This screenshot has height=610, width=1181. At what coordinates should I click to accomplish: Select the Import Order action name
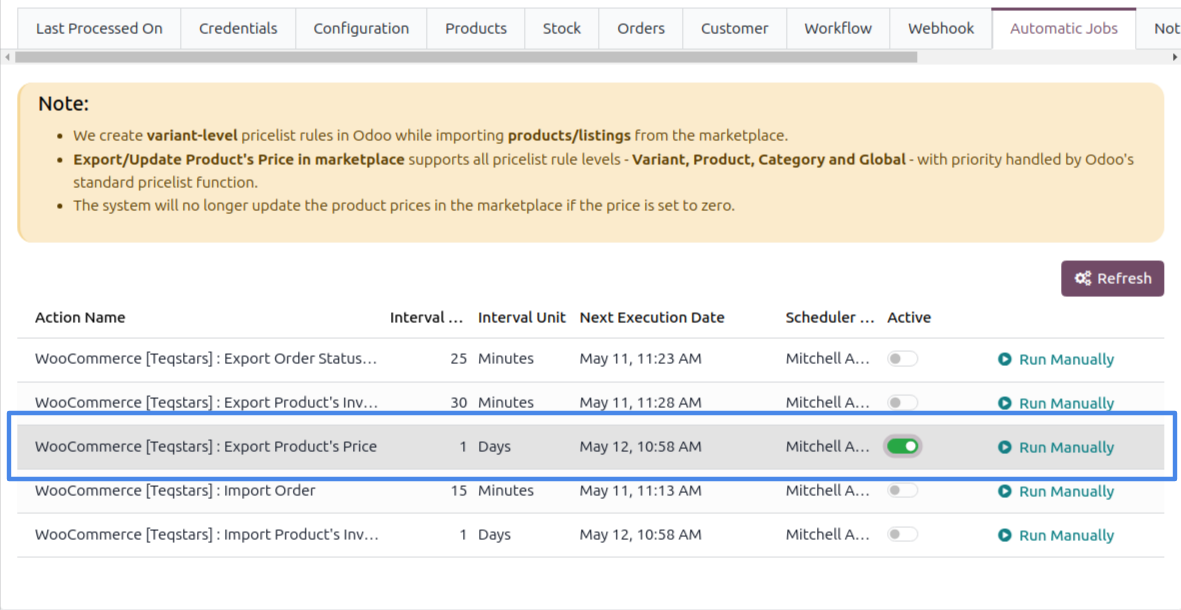pyautogui.click(x=175, y=490)
